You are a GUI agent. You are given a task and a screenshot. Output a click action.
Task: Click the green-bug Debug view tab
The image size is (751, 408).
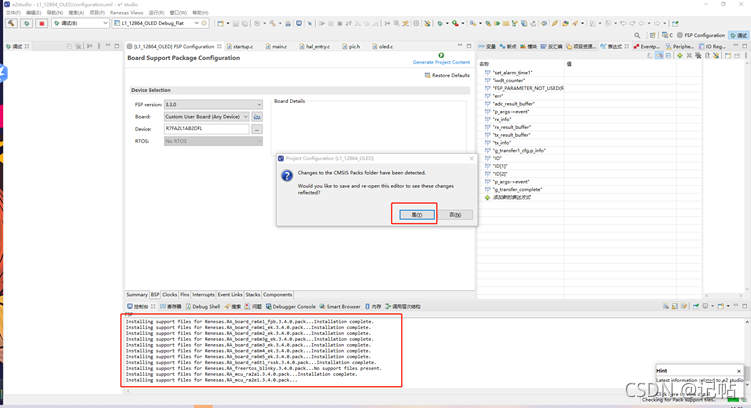pos(18,46)
